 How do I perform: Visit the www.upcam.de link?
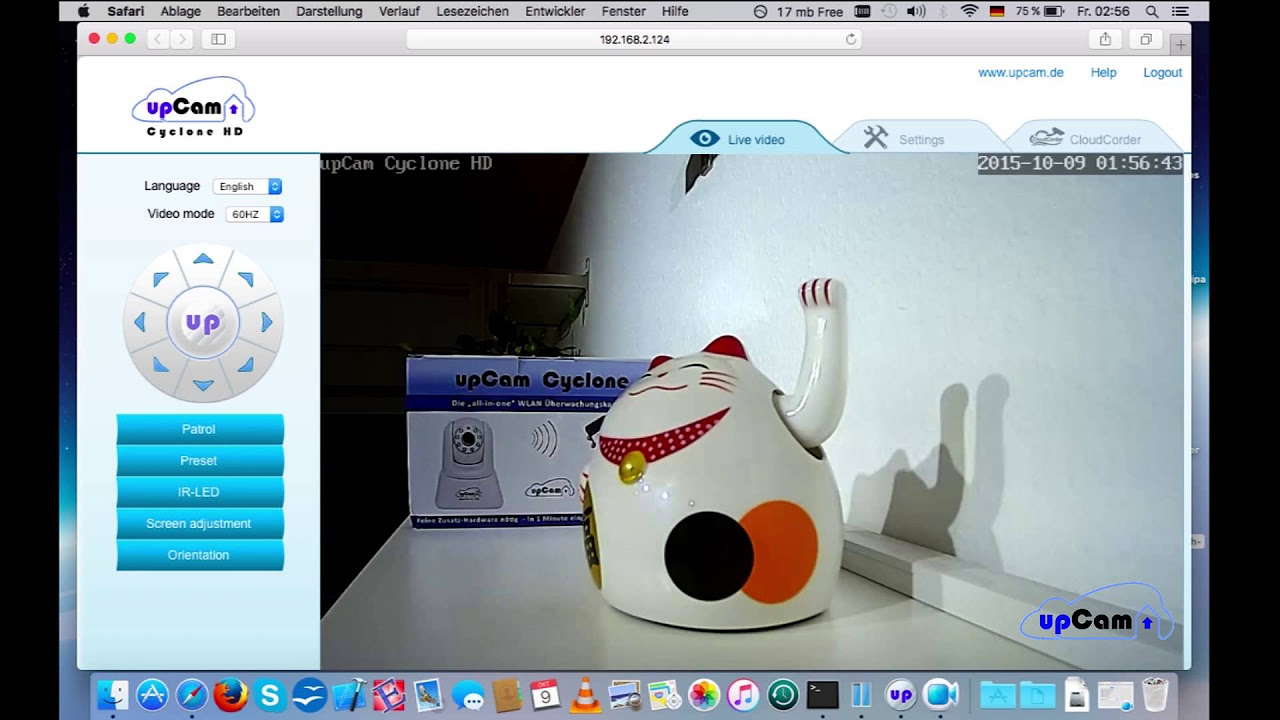[x=1020, y=73]
